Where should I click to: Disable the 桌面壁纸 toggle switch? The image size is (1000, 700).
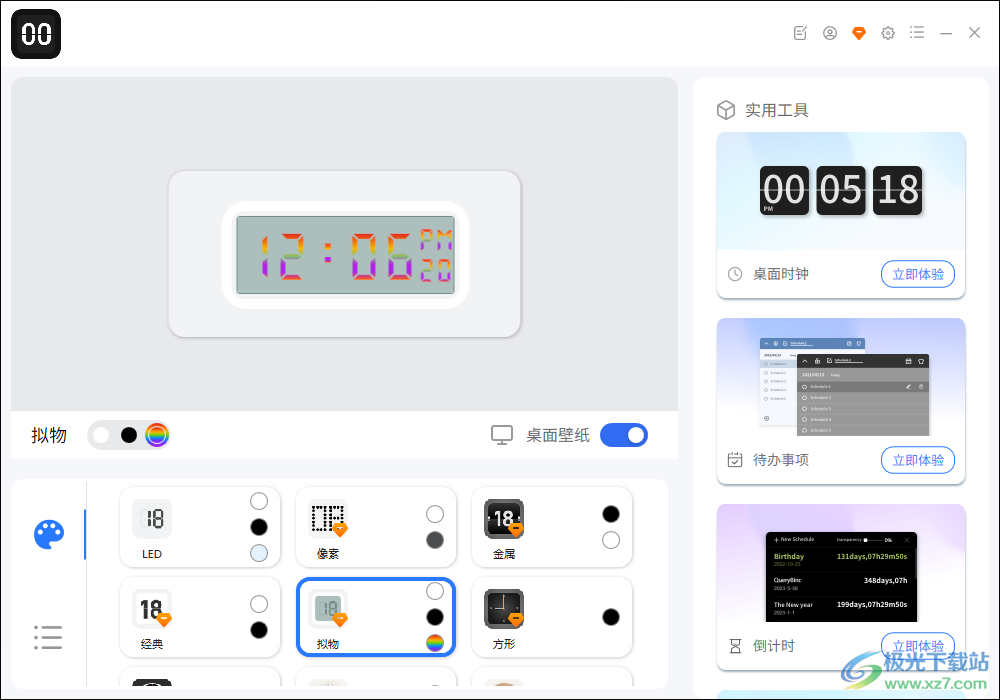(x=624, y=435)
